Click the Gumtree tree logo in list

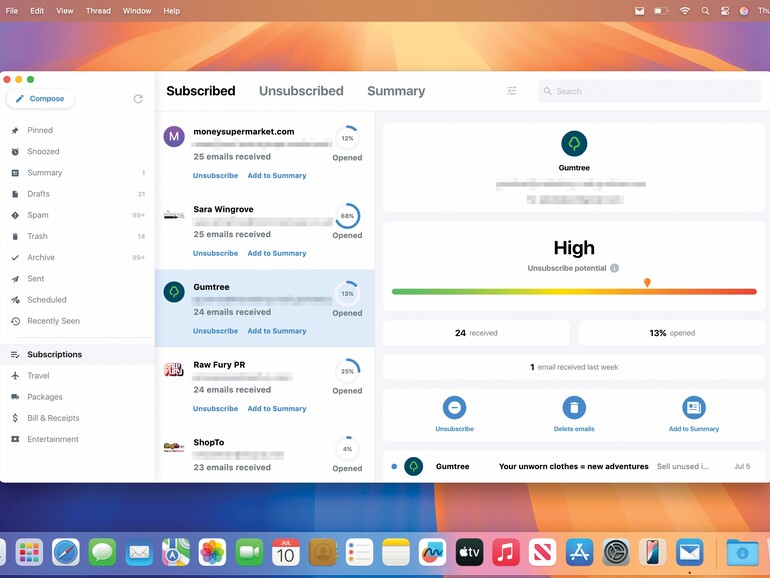[x=174, y=292]
